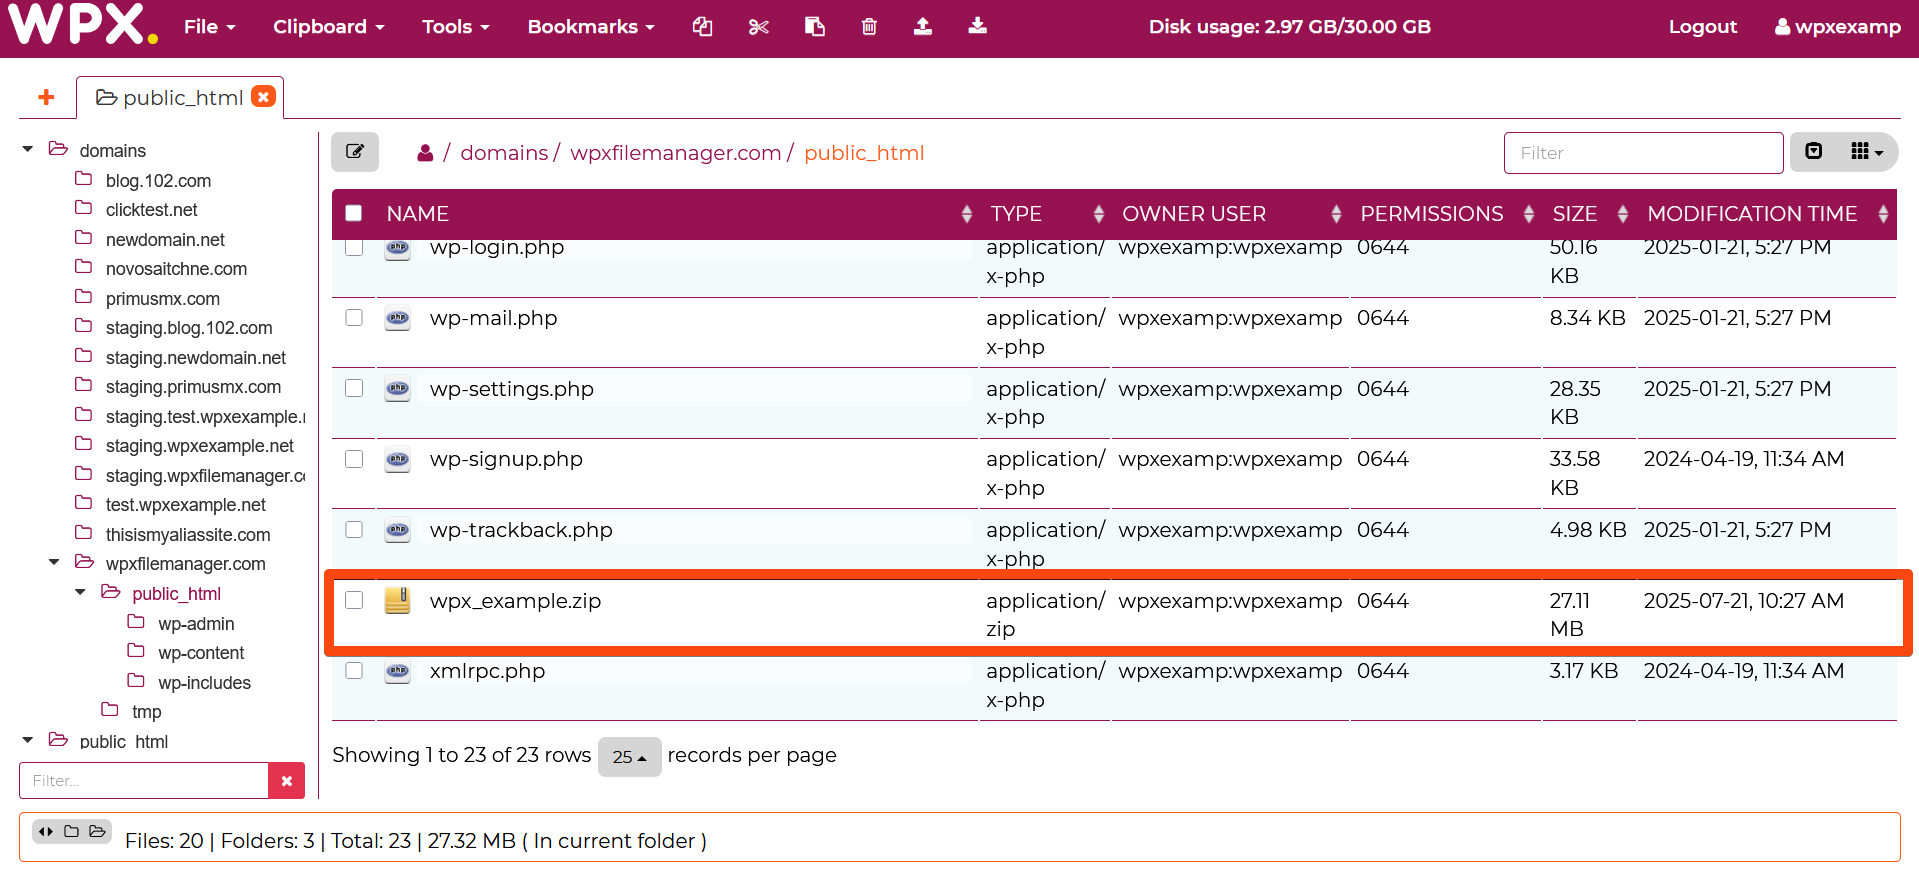
Task: Open wpx_example.zip file name
Action: [515, 601]
